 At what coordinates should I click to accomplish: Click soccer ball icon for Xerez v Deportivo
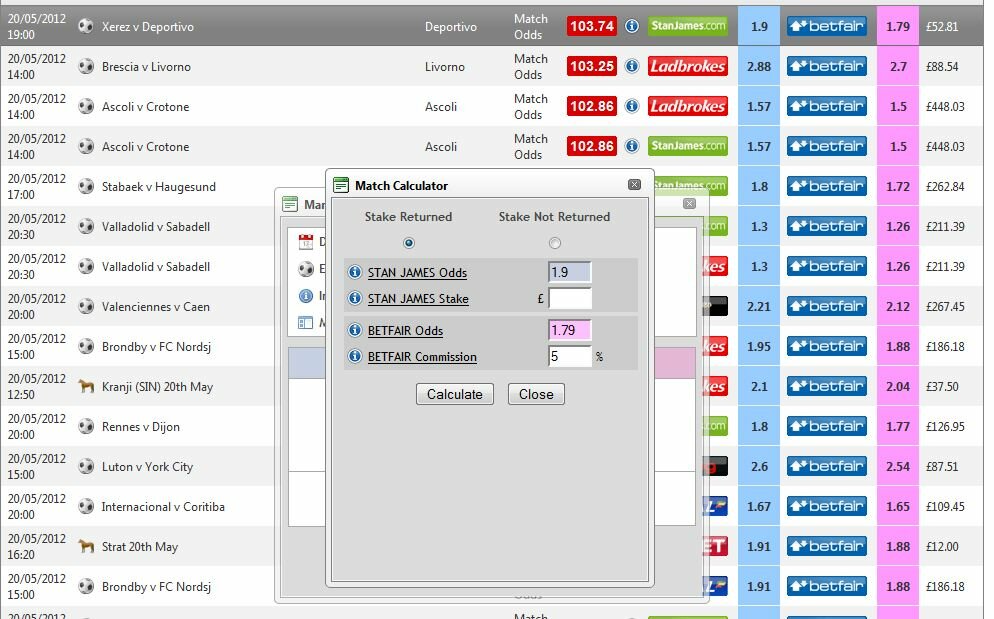pos(86,26)
